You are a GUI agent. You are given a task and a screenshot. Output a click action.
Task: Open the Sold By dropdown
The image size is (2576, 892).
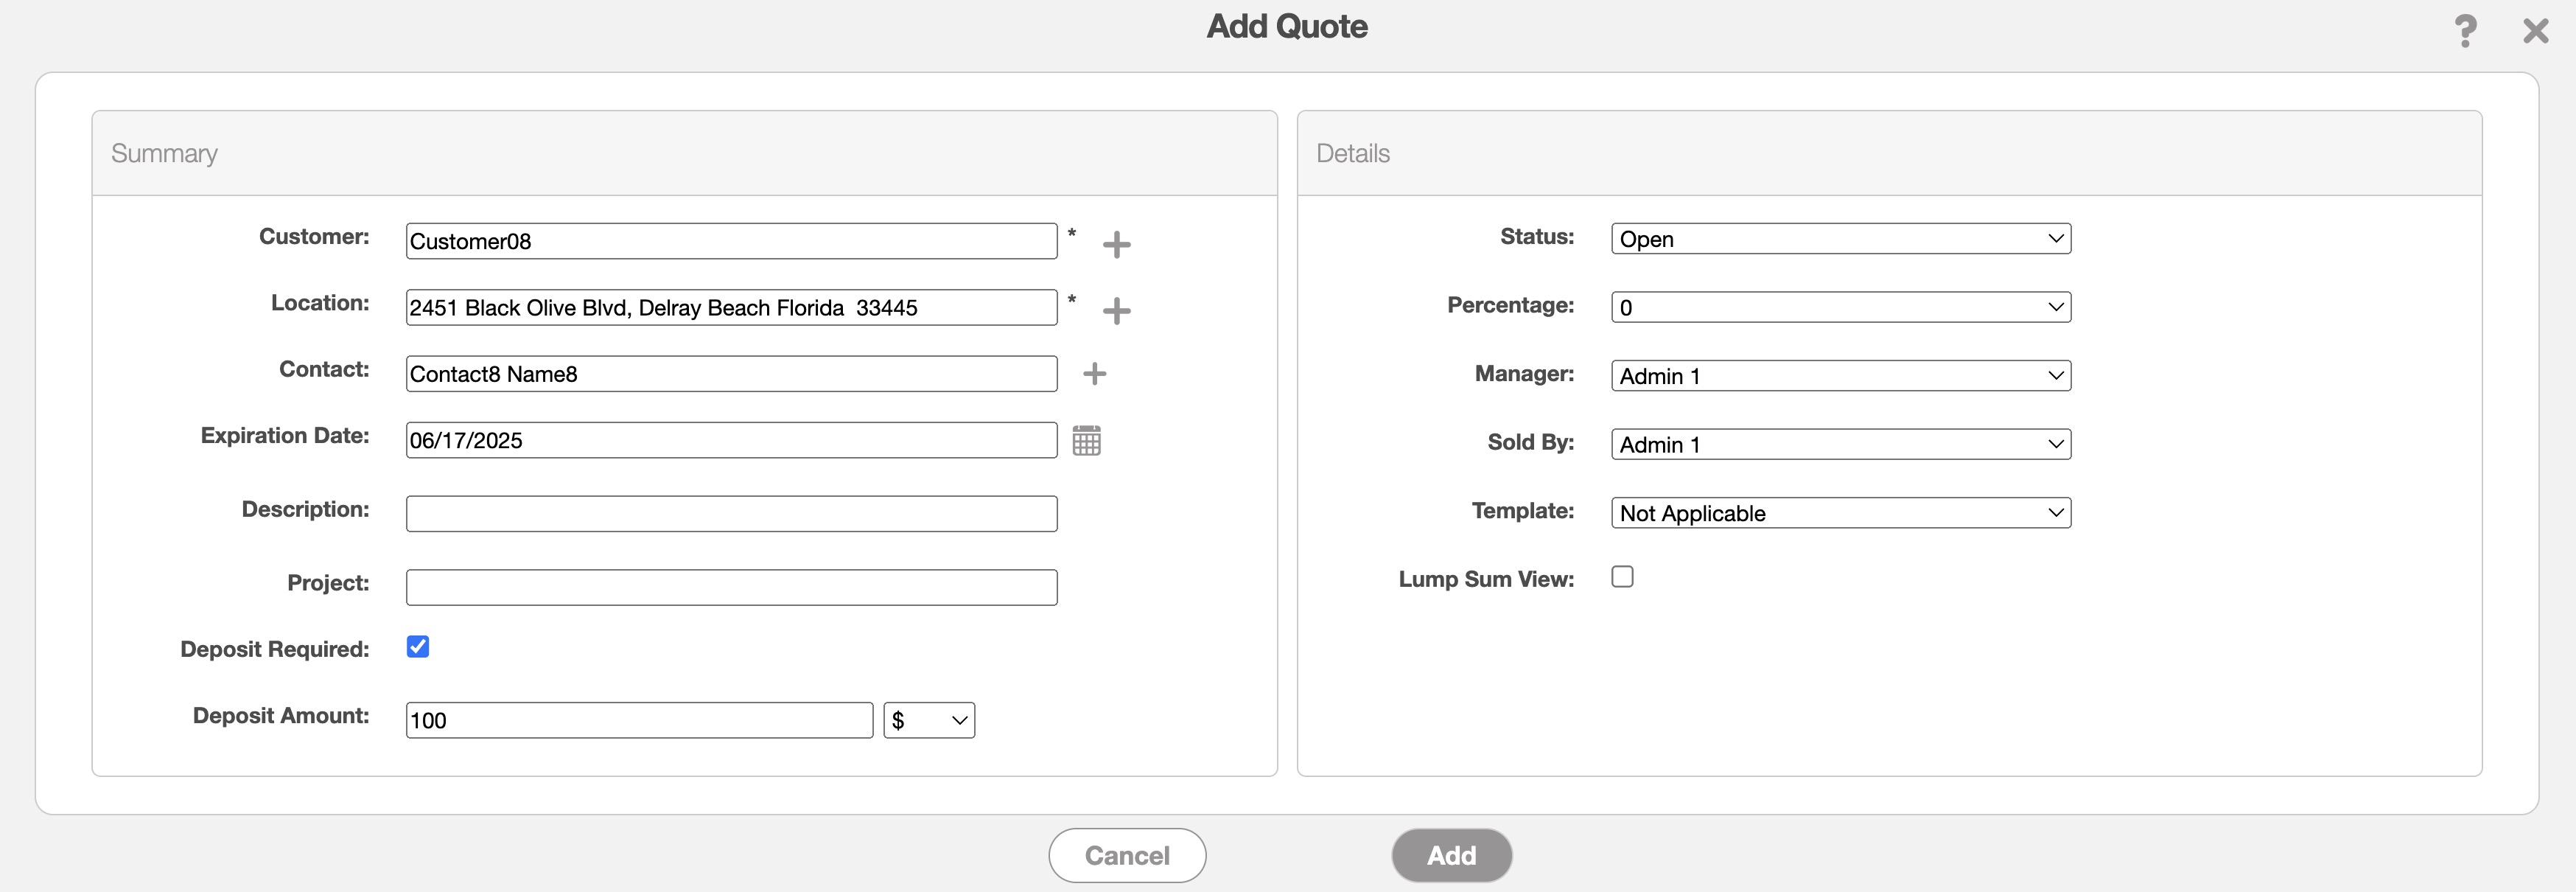pos(1840,444)
